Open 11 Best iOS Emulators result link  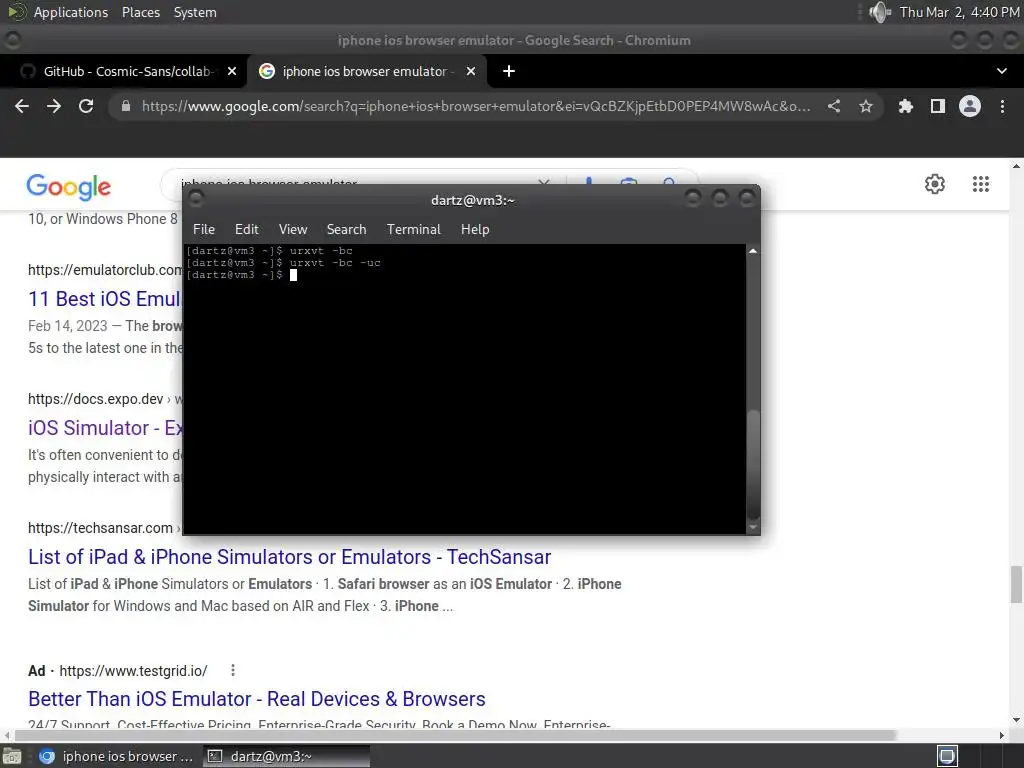(x=104, y=298)
